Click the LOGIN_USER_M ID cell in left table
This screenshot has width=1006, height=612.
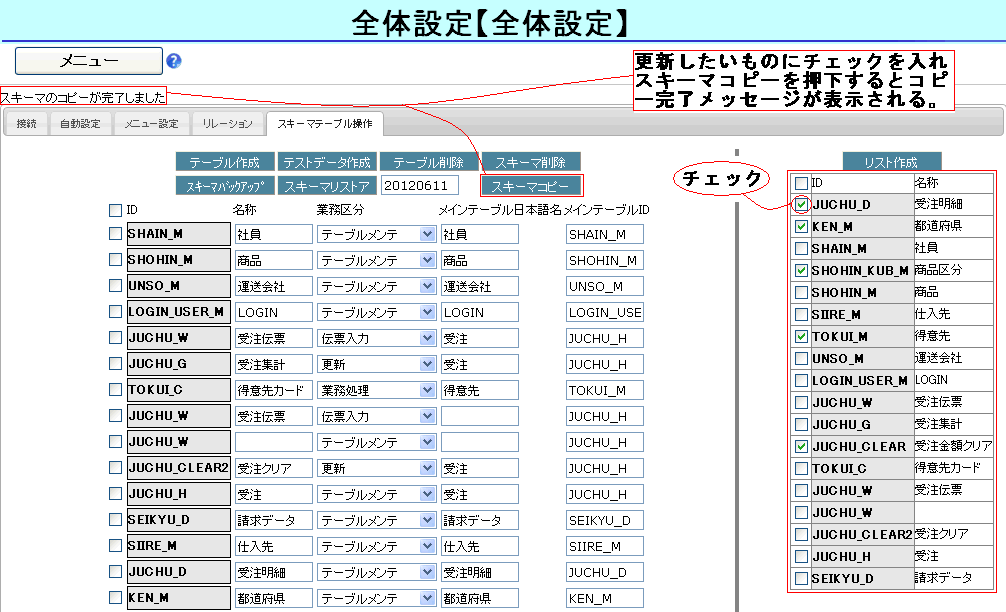pyautogui.click(x=176, y=312)
